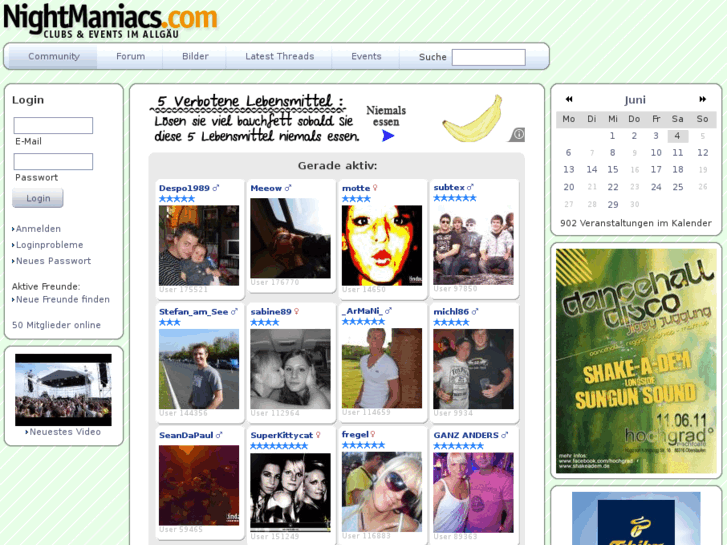Image resolution: width=727 pixels, height=545 pixels.
Task: Open the Neues Passwort link
Action: pyautogui.click(x=53, y=261)
